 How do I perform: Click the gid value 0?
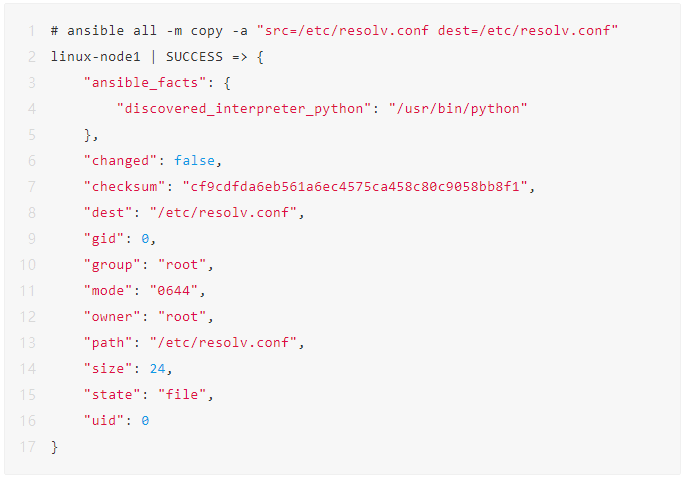pos(145,239)
